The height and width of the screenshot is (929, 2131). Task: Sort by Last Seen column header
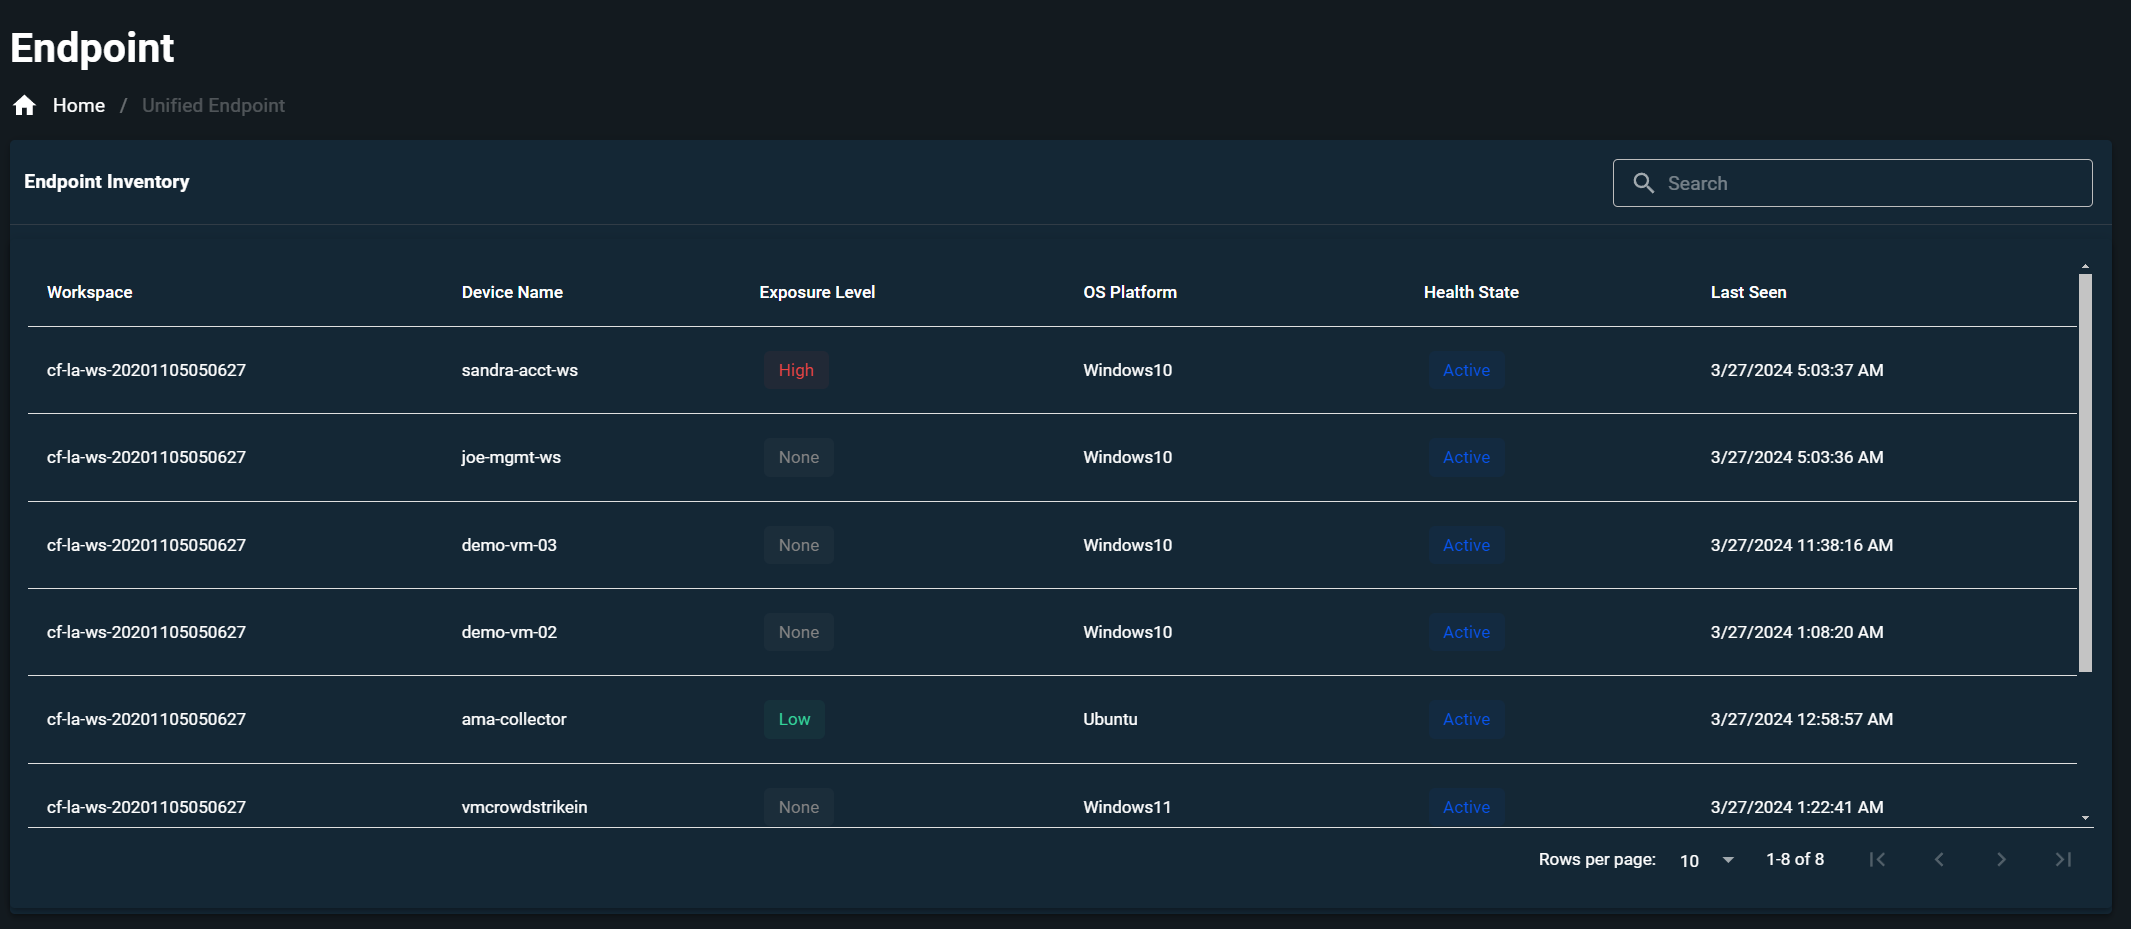click(x=1748, y=292)
